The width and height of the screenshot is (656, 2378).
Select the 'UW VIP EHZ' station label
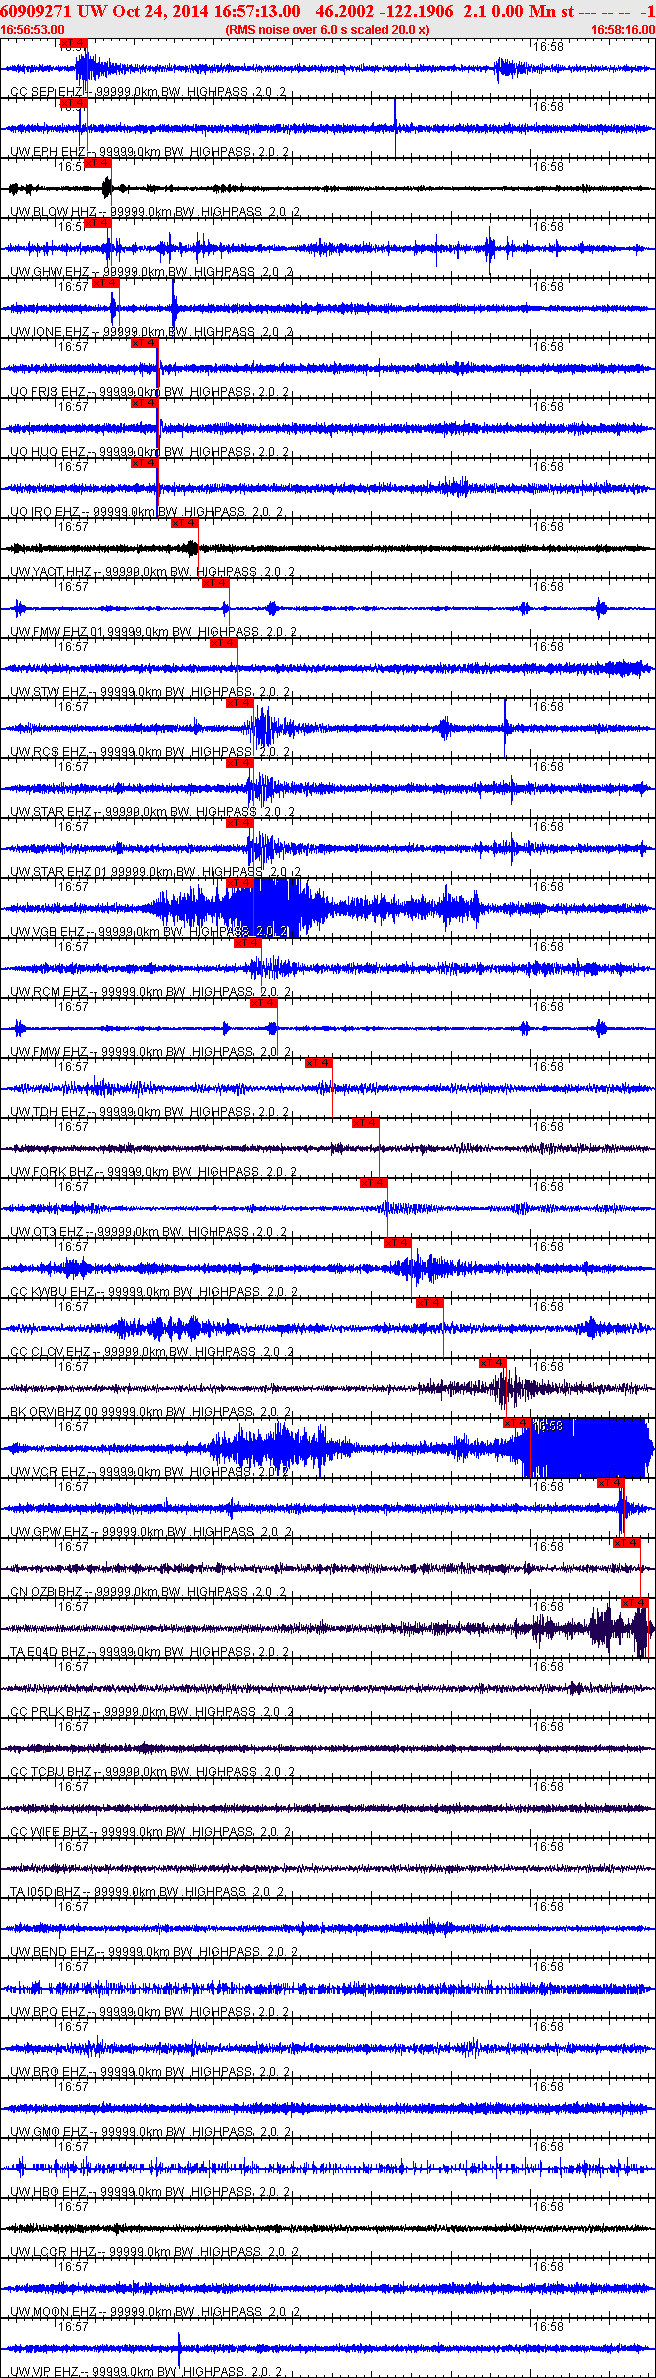tap(45, 2371)
